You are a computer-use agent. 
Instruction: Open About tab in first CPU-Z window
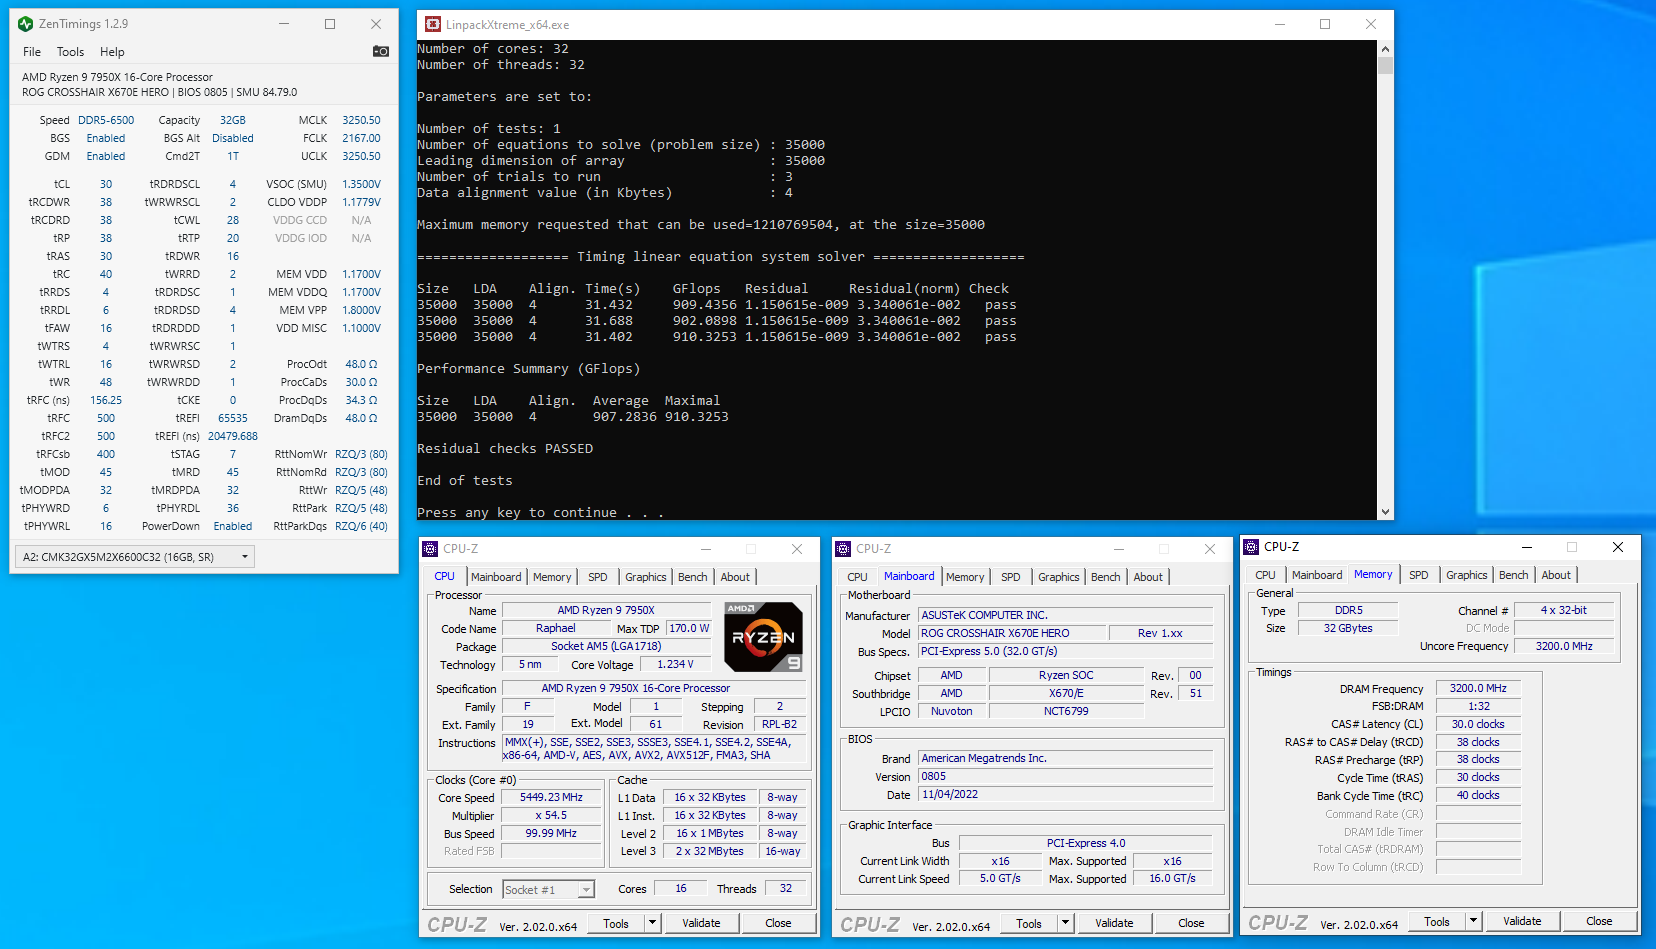click(x=735, y=577)
